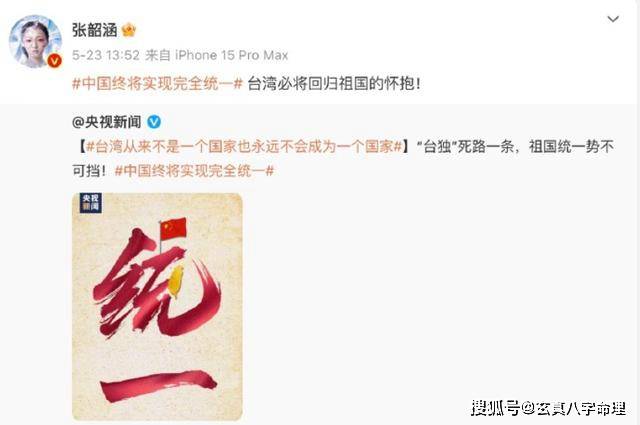Screen dimensions: 640x425
Task: Open the @央视新闻 account link
Action: tap(107, 122)
